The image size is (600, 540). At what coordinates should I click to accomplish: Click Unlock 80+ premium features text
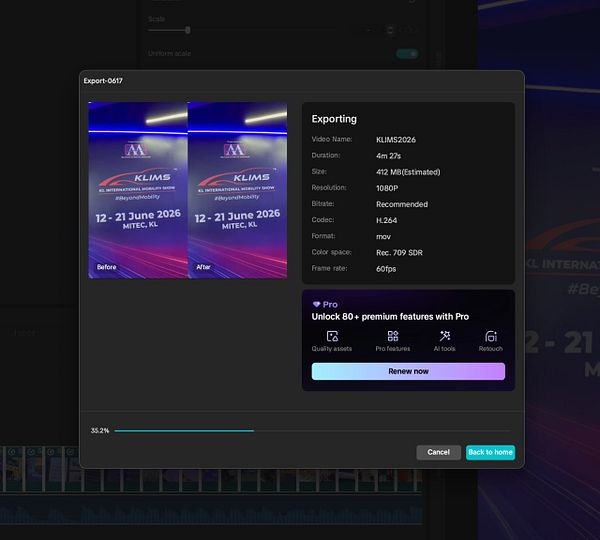pyautogui.click(x=390, y=316)
